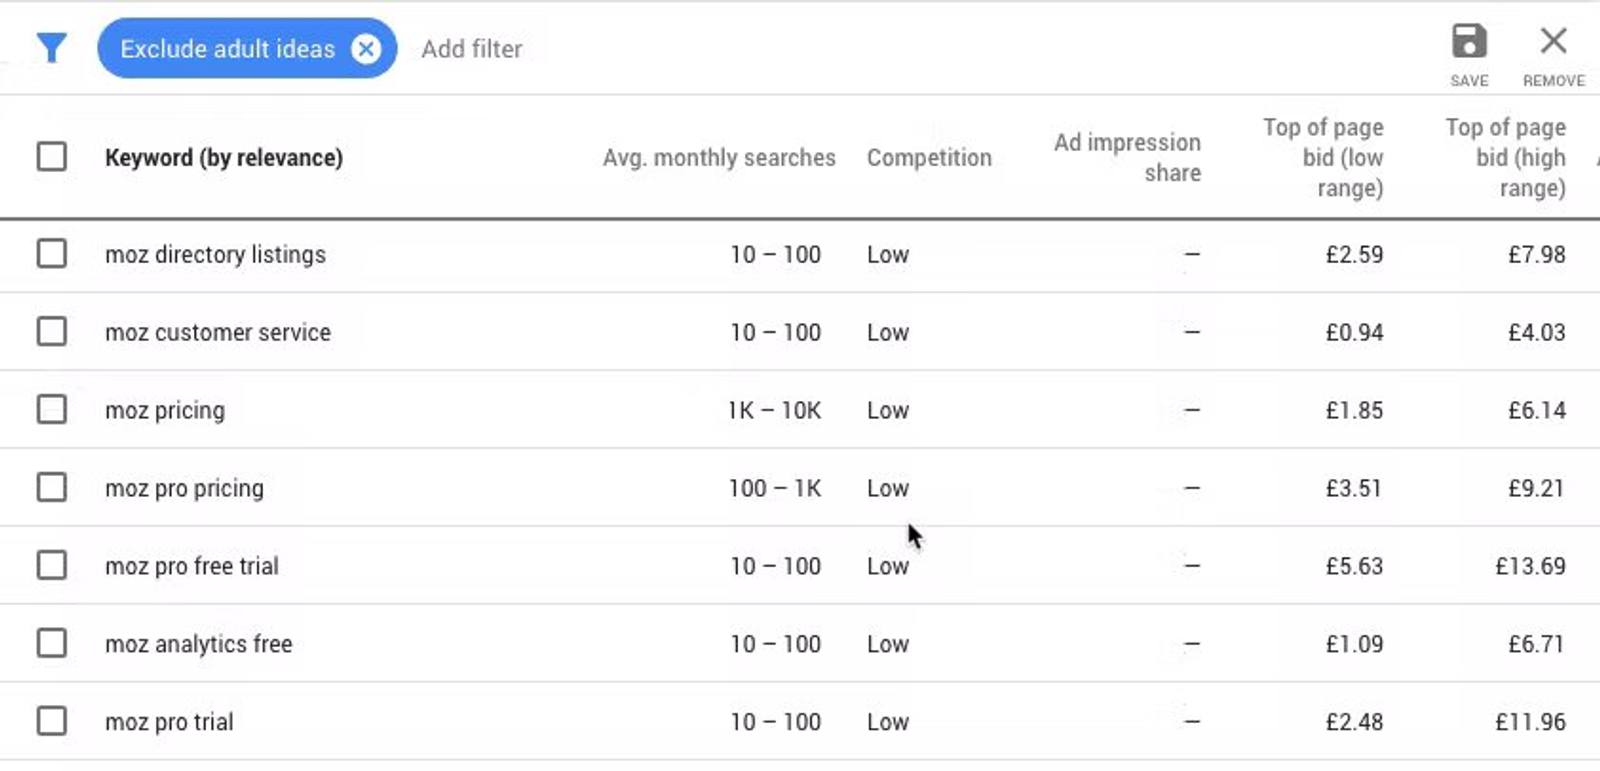Click Top of page bid (high range) header

[1505, 158]
